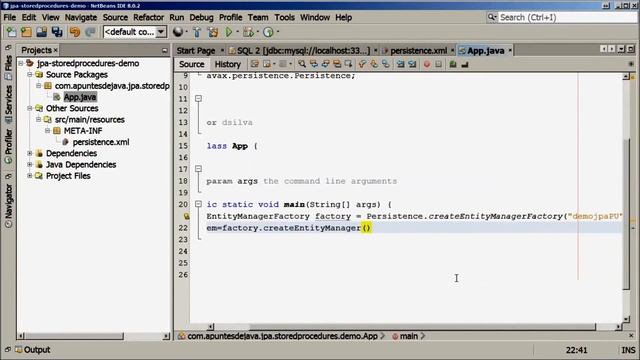Click the Save All toolbar icon
Viewport: 640px width, 360px height.
tap(57, 32)
